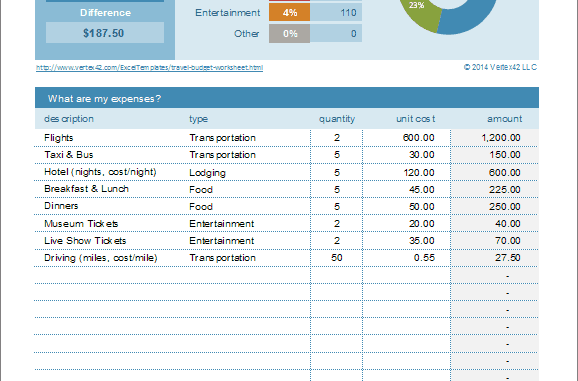Screen dimensions: 578x381
Task: Click the Entertainment total value 110
Action: coord(336,13)
